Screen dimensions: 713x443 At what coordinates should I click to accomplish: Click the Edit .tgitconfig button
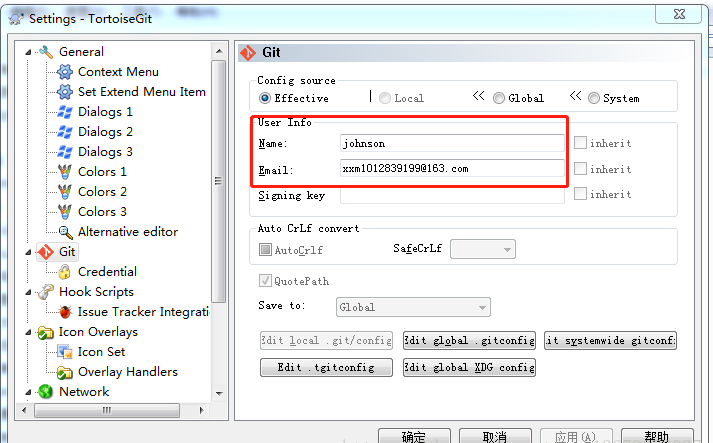point(325,367)
